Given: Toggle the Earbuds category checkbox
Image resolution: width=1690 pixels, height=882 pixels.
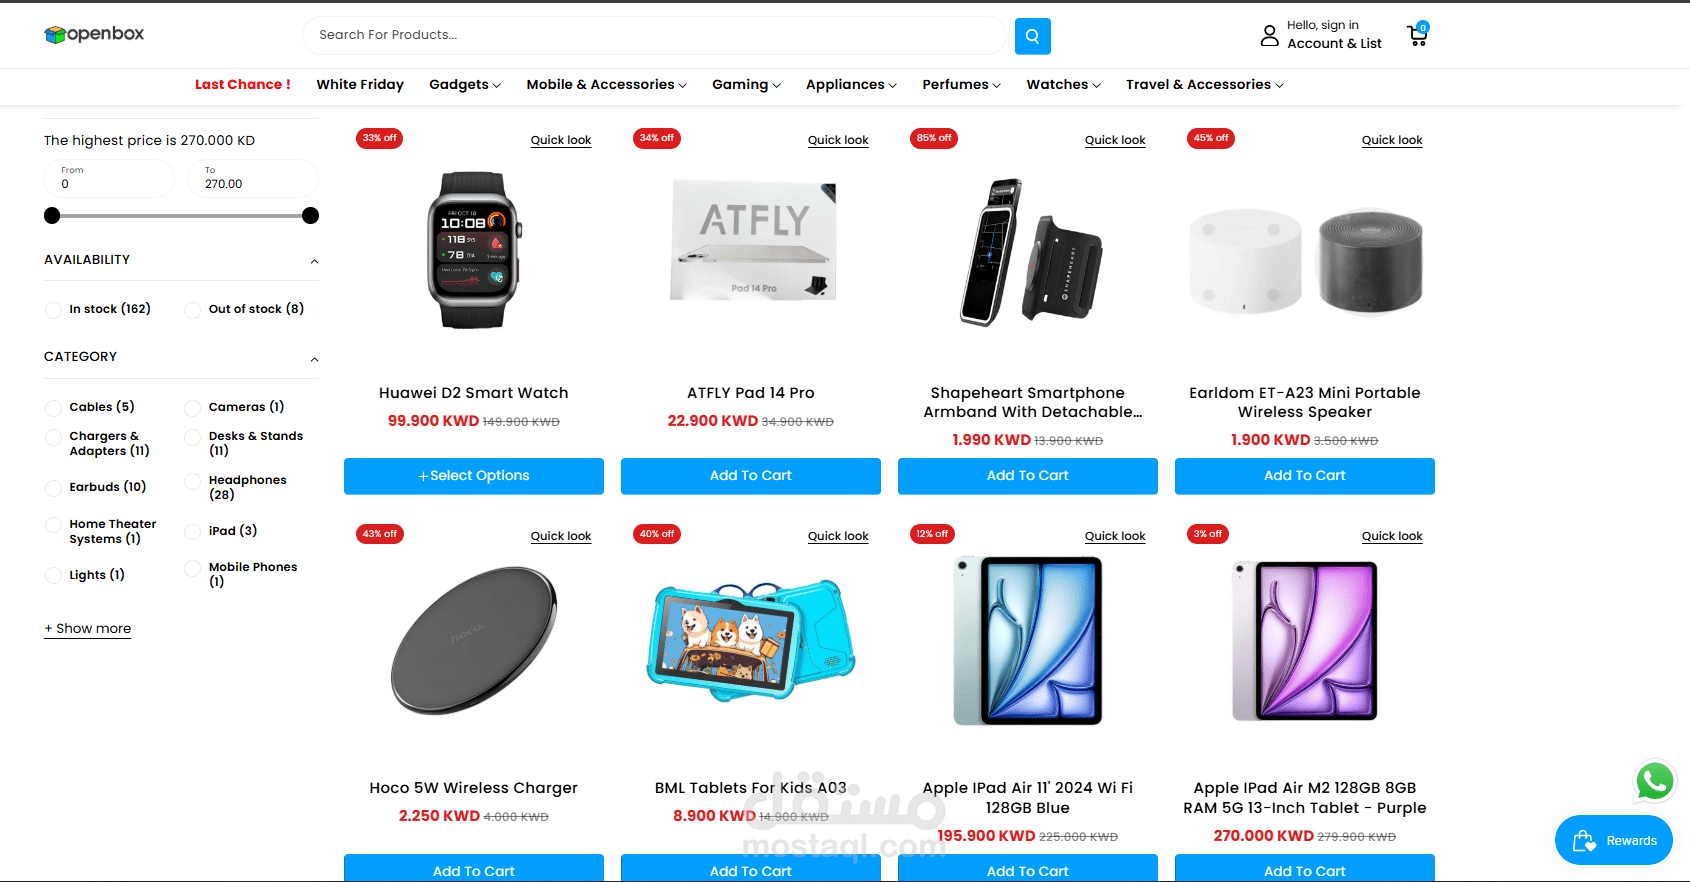Looking at the screenshot, I should pos(54,488).
